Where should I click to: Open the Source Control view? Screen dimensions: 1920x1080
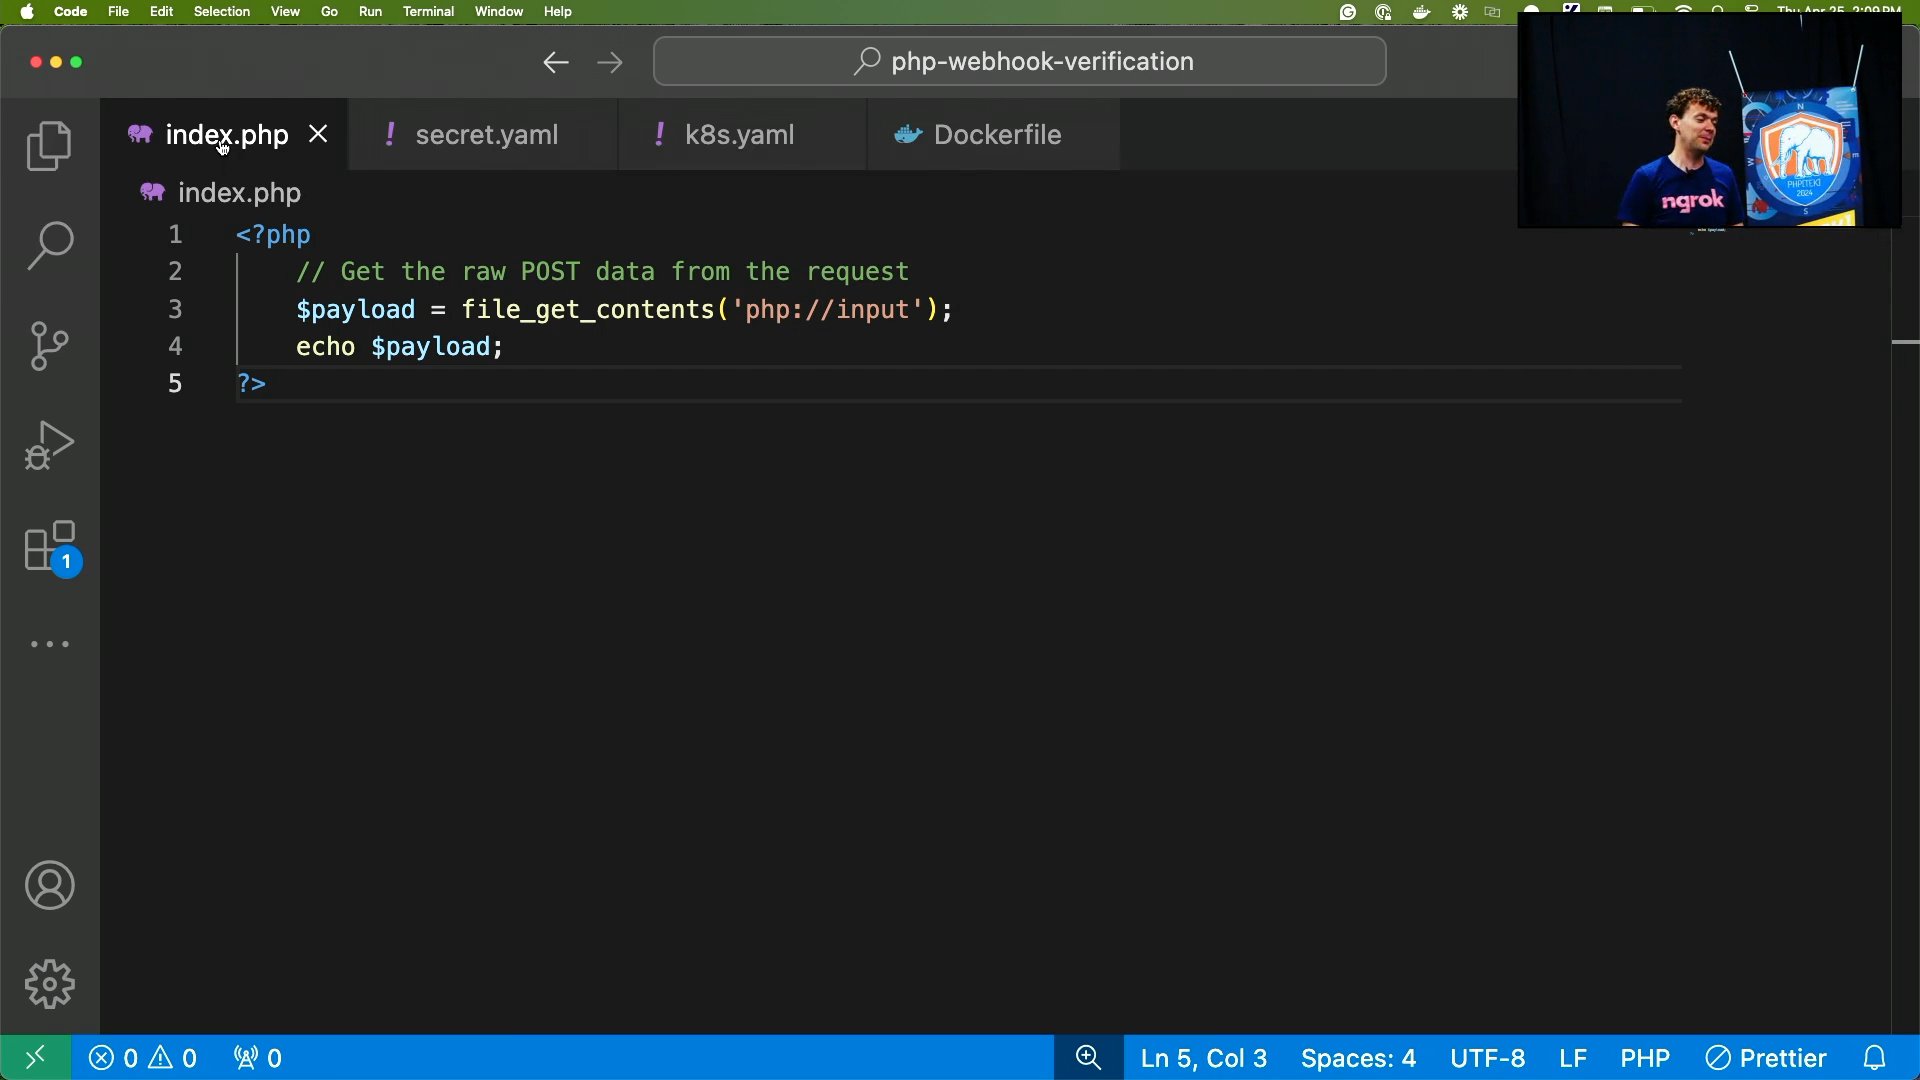[49, 346]
